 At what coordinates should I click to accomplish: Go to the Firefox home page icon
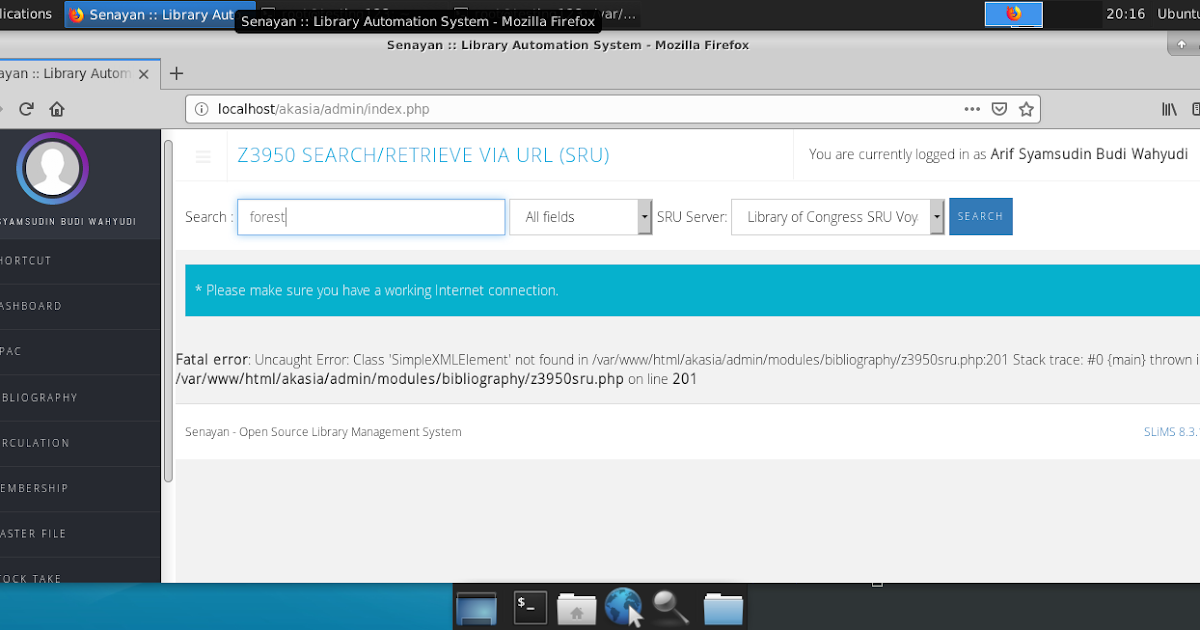(x=57, y=109)
